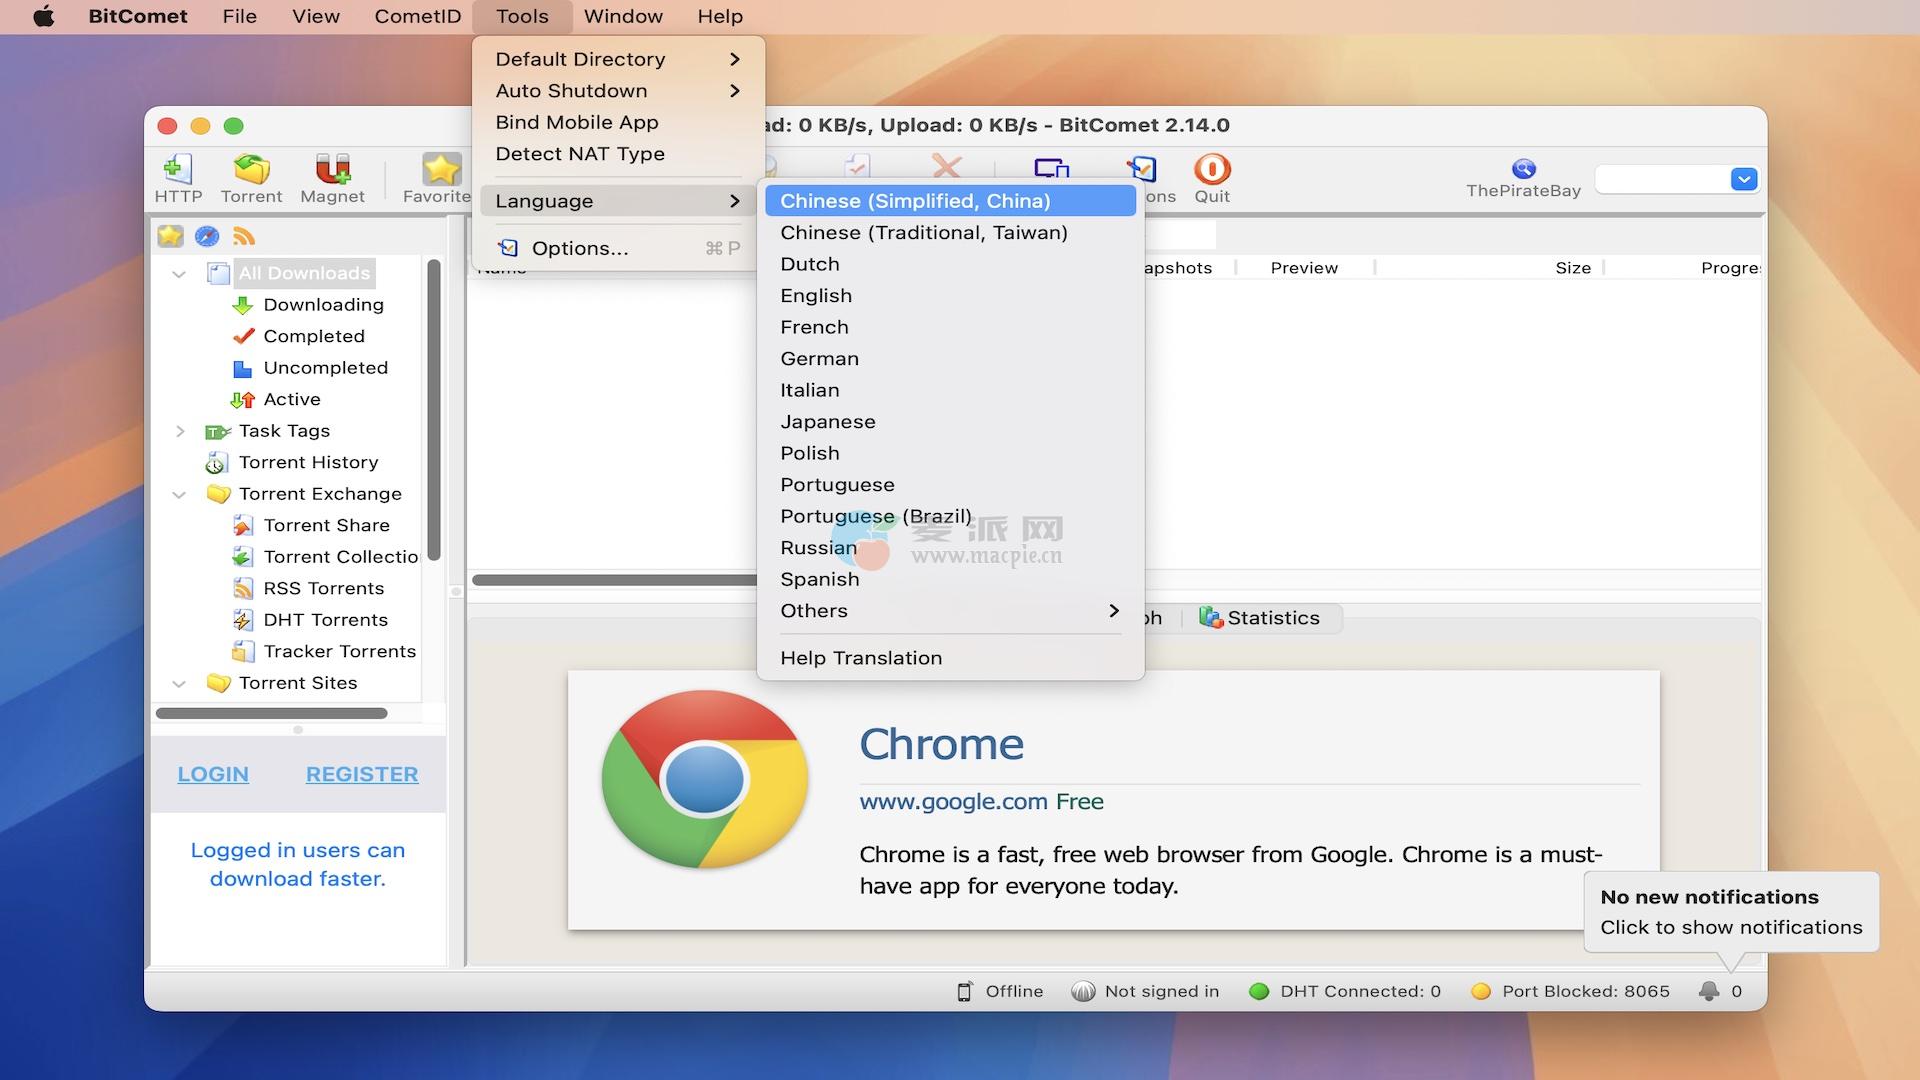
Task: Expand the Task Tags tree node
Action: coord(180,431)
